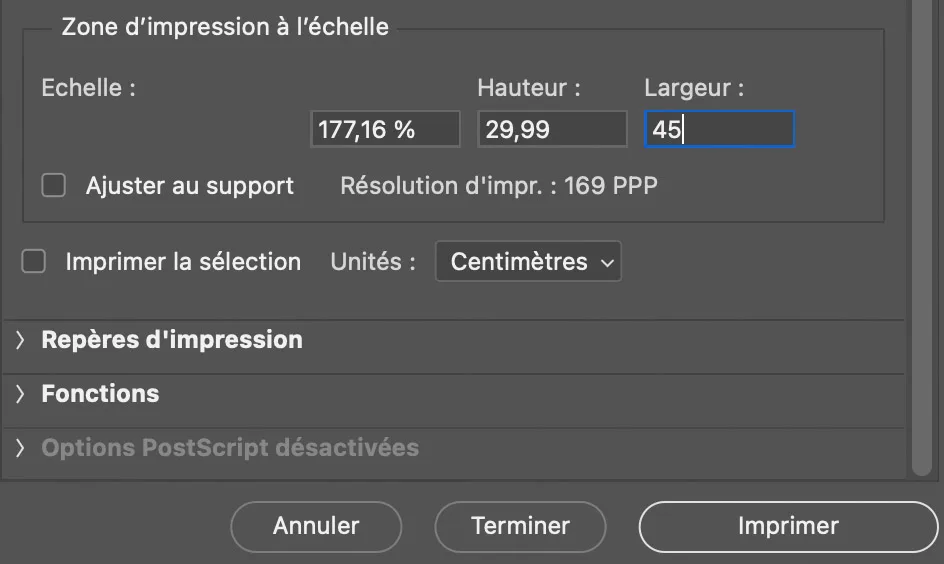Expand the Fonctions section chevron
Image resolution: width=944 pixels, height=564 pixels.
click(20, 394)
